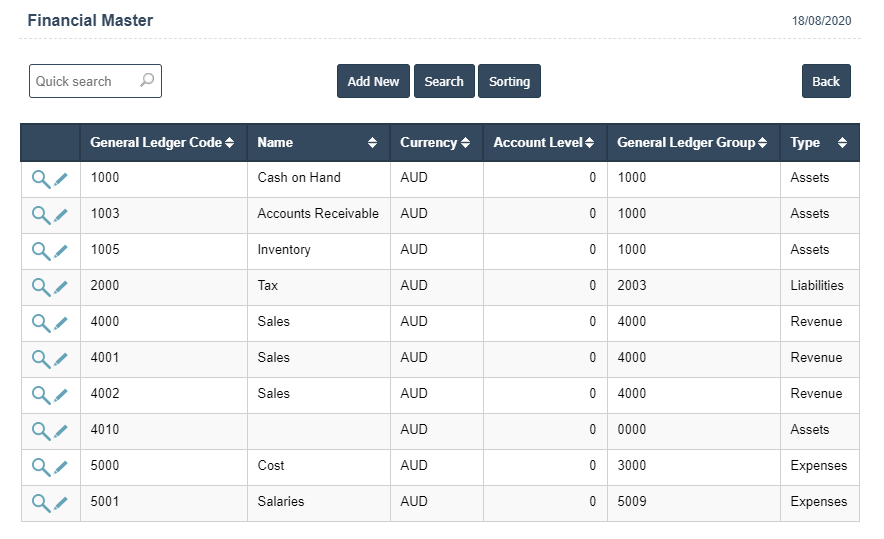Sort by General Ledger Code column arrows
This screenshot has height=539, width=884.
(229, 143)
